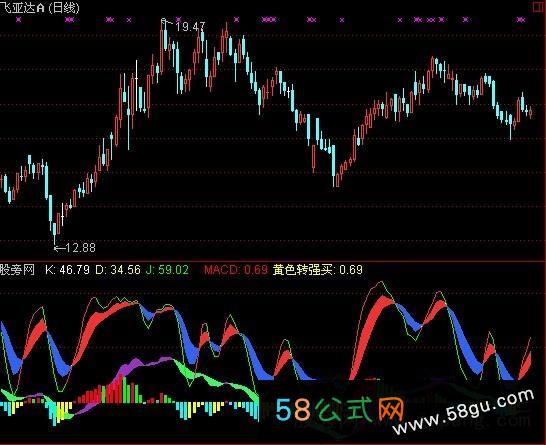Click the 黄色转强买: 0.69 readout

tap(318, 270)
